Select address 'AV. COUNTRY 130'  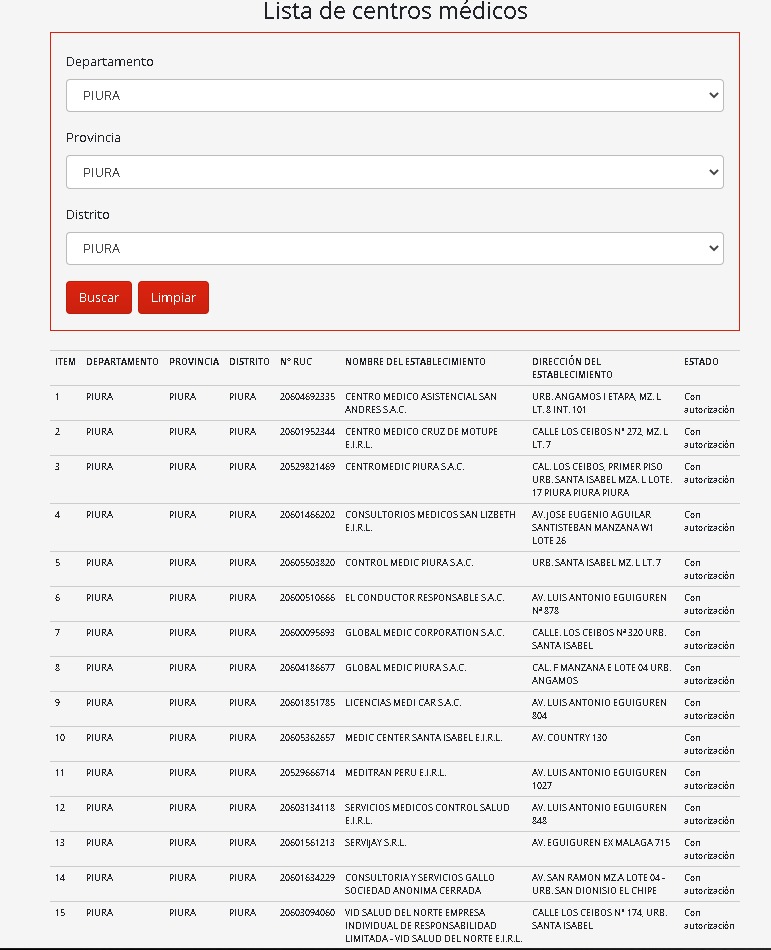pyautogui.click(x=569, y=739)
